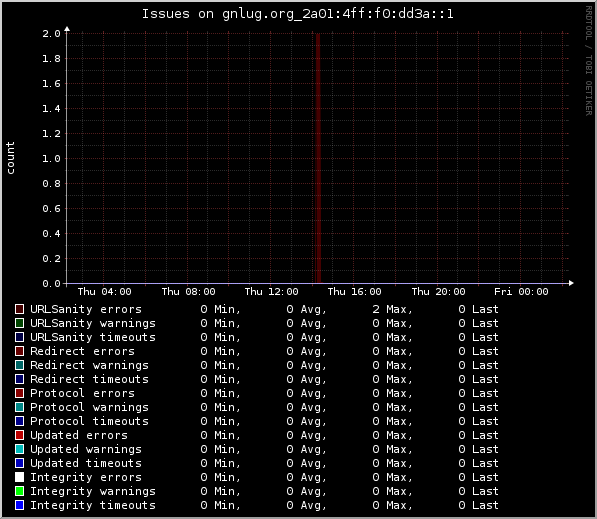Click the Fri 00:00 time axis label
Viewport: 597px width, 519px height.
(521, 292)
